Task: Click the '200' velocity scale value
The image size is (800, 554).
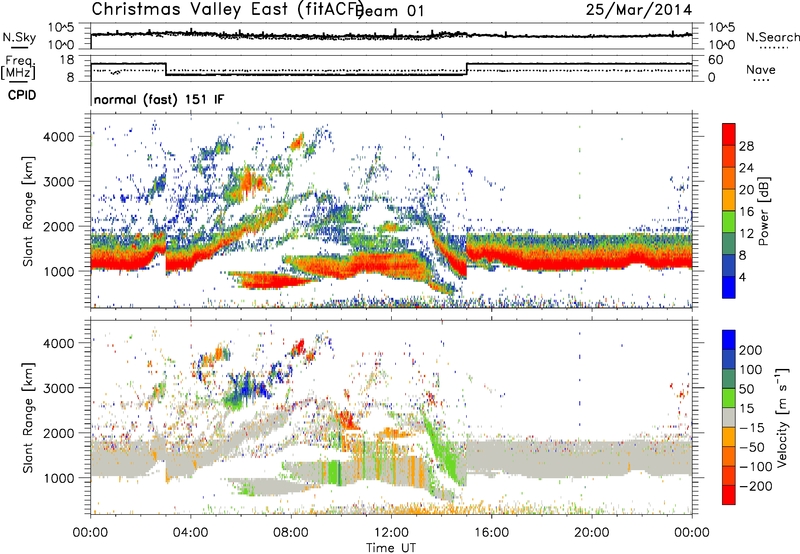Action: (x=751, y=350)
